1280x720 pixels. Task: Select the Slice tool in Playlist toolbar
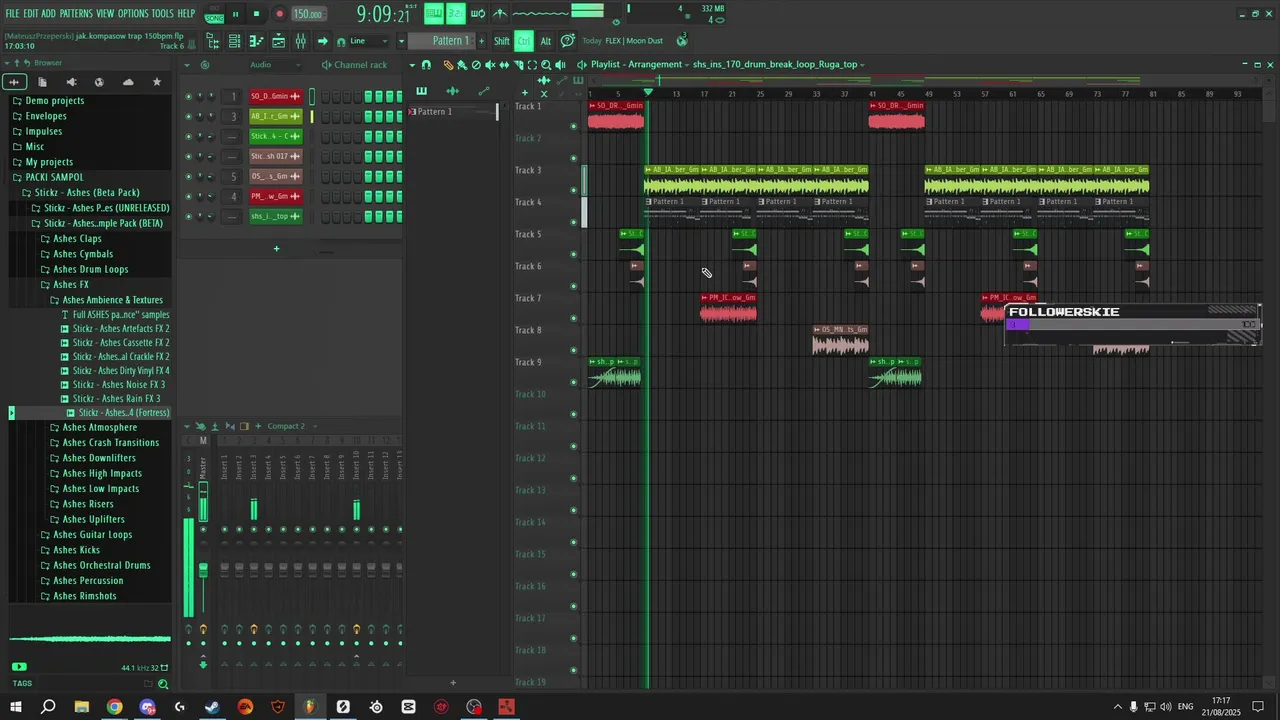pos(518,65)
